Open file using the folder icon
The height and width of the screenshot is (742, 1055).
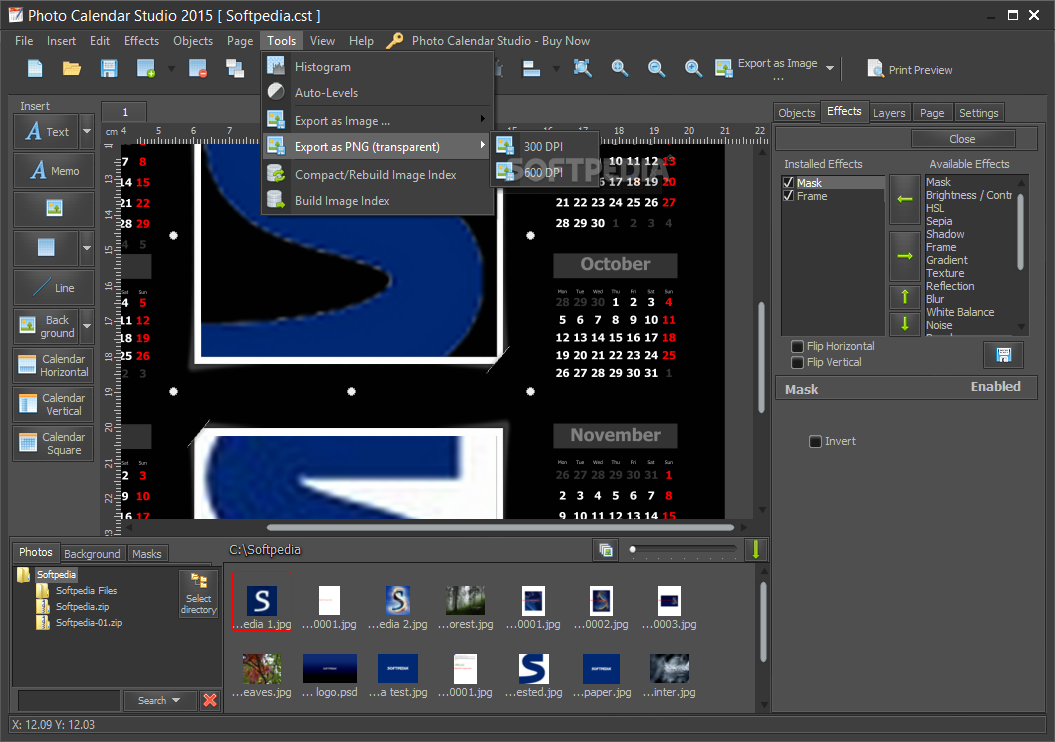click(x=72, y=69)
